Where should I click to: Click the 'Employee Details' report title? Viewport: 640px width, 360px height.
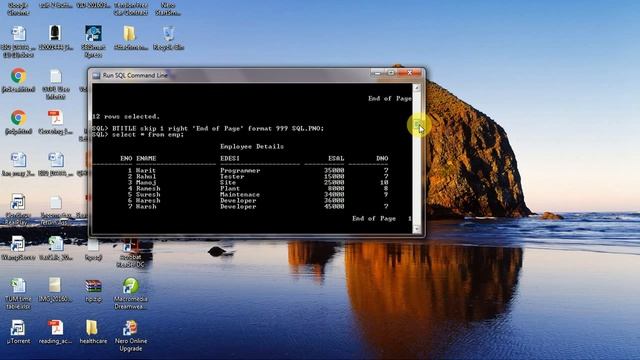(252, 146)
